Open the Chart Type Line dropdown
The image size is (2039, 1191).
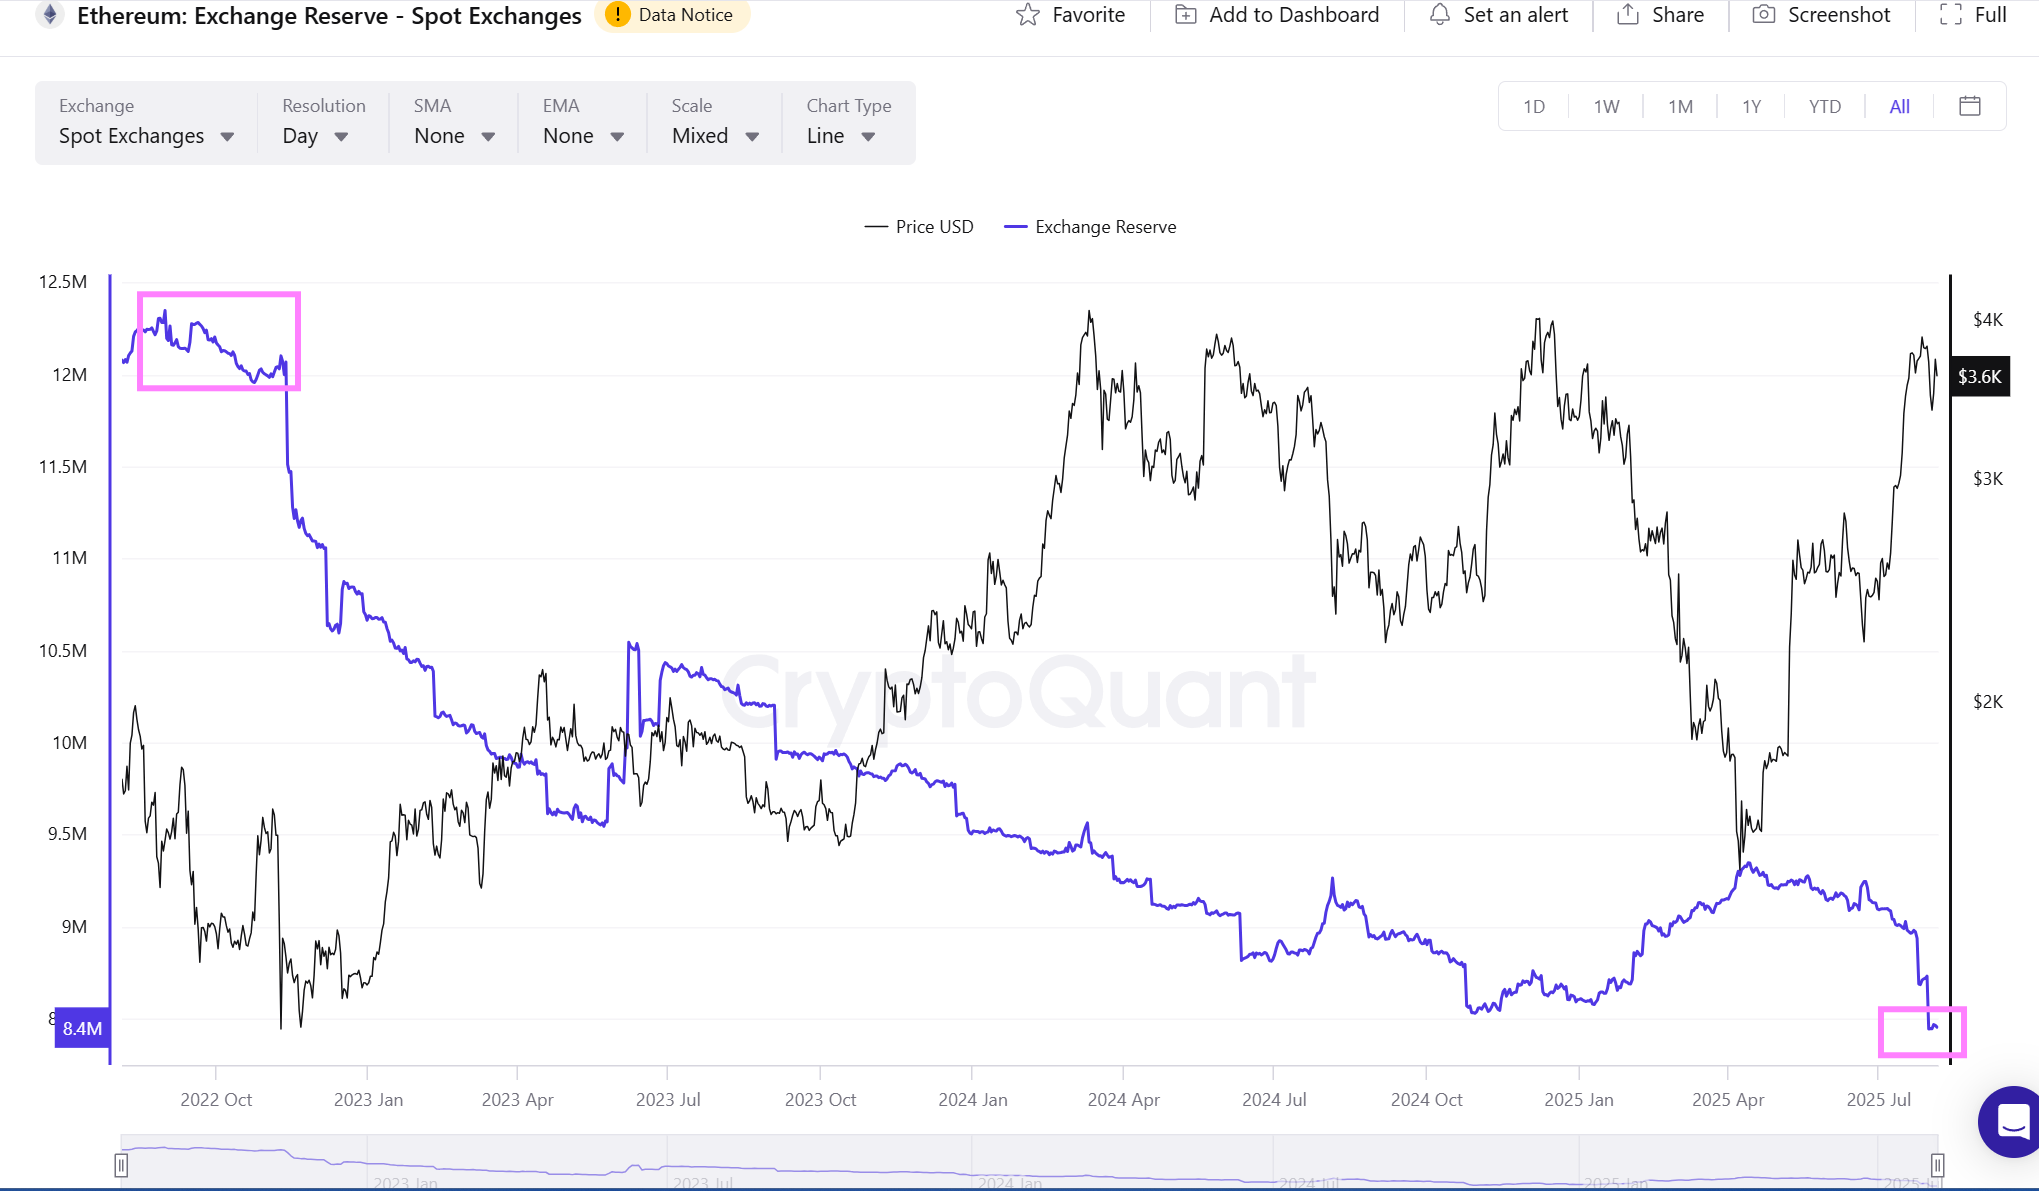coord(841,136)
